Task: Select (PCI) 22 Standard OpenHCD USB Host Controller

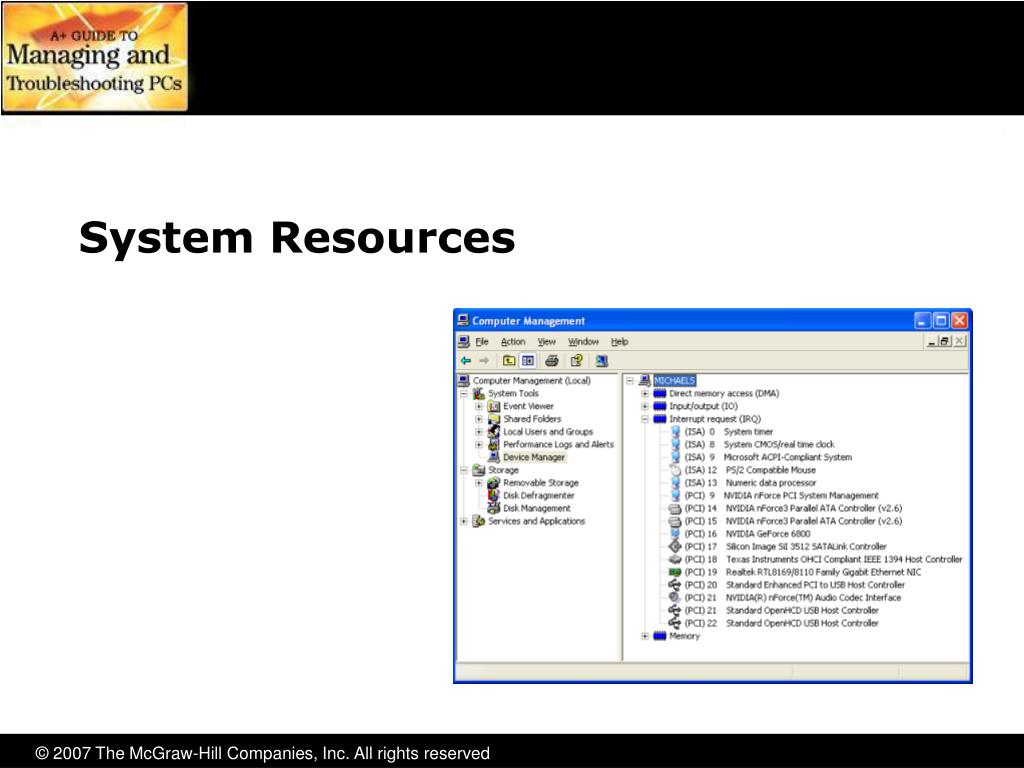Action: [x=781, y=623]
